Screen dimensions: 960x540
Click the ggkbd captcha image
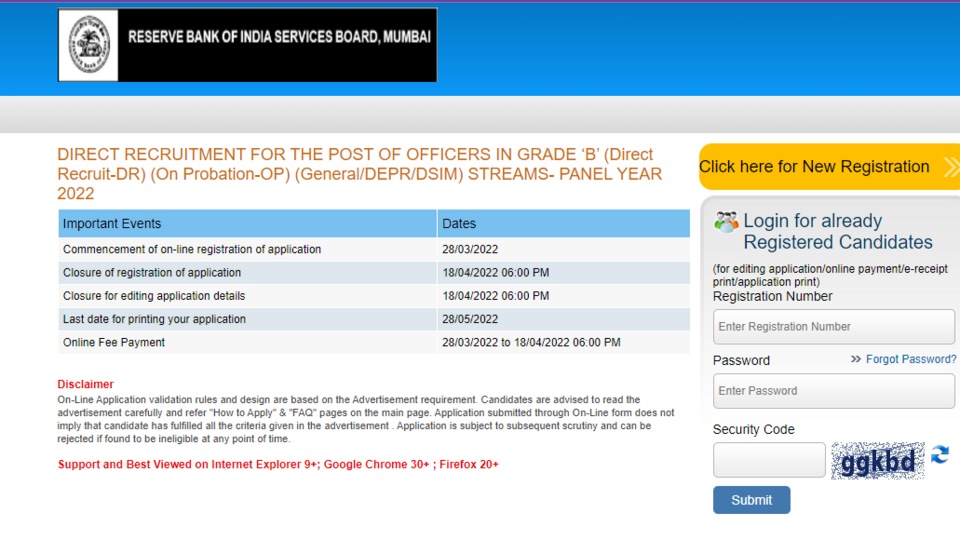[x=878, y=460]
